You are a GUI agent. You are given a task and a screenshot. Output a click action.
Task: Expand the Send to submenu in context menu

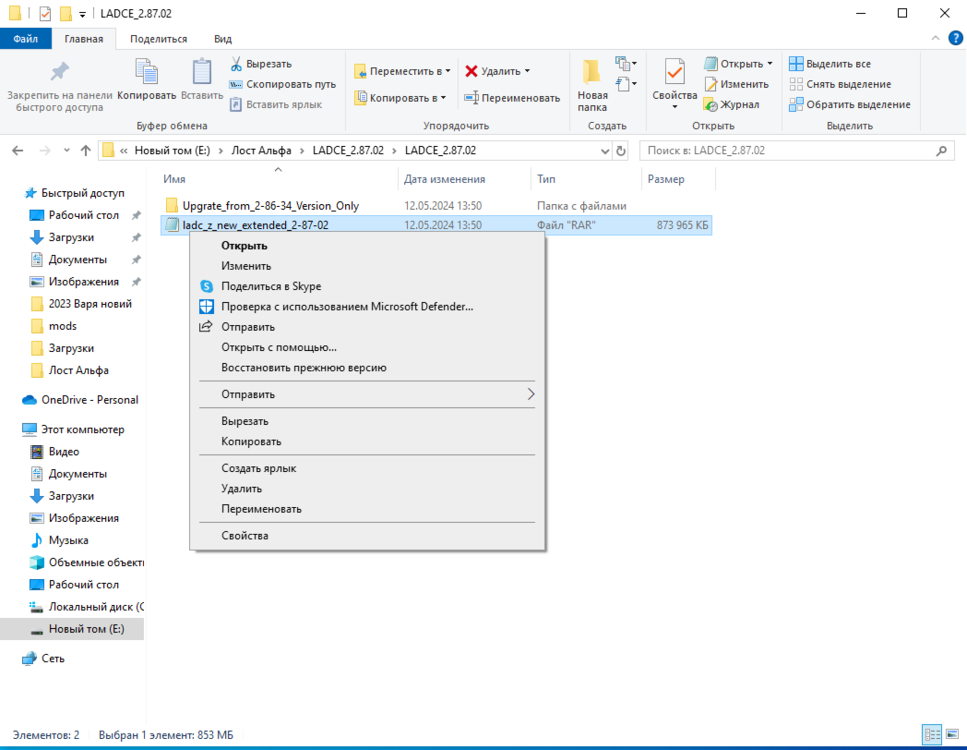tap(531, 394)
